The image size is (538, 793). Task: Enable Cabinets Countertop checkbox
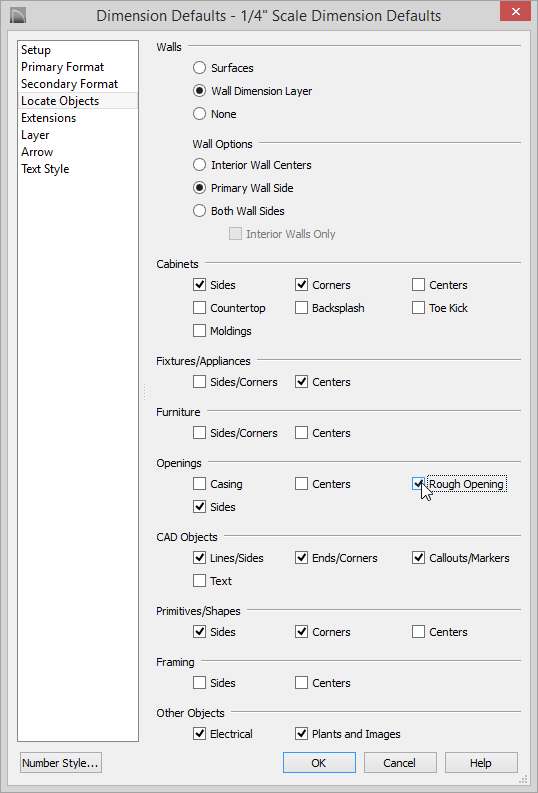coord(199,308)
